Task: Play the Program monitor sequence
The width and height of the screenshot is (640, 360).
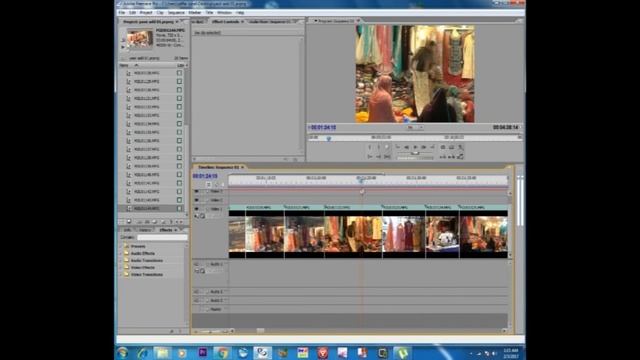Action: click(415, 147)
